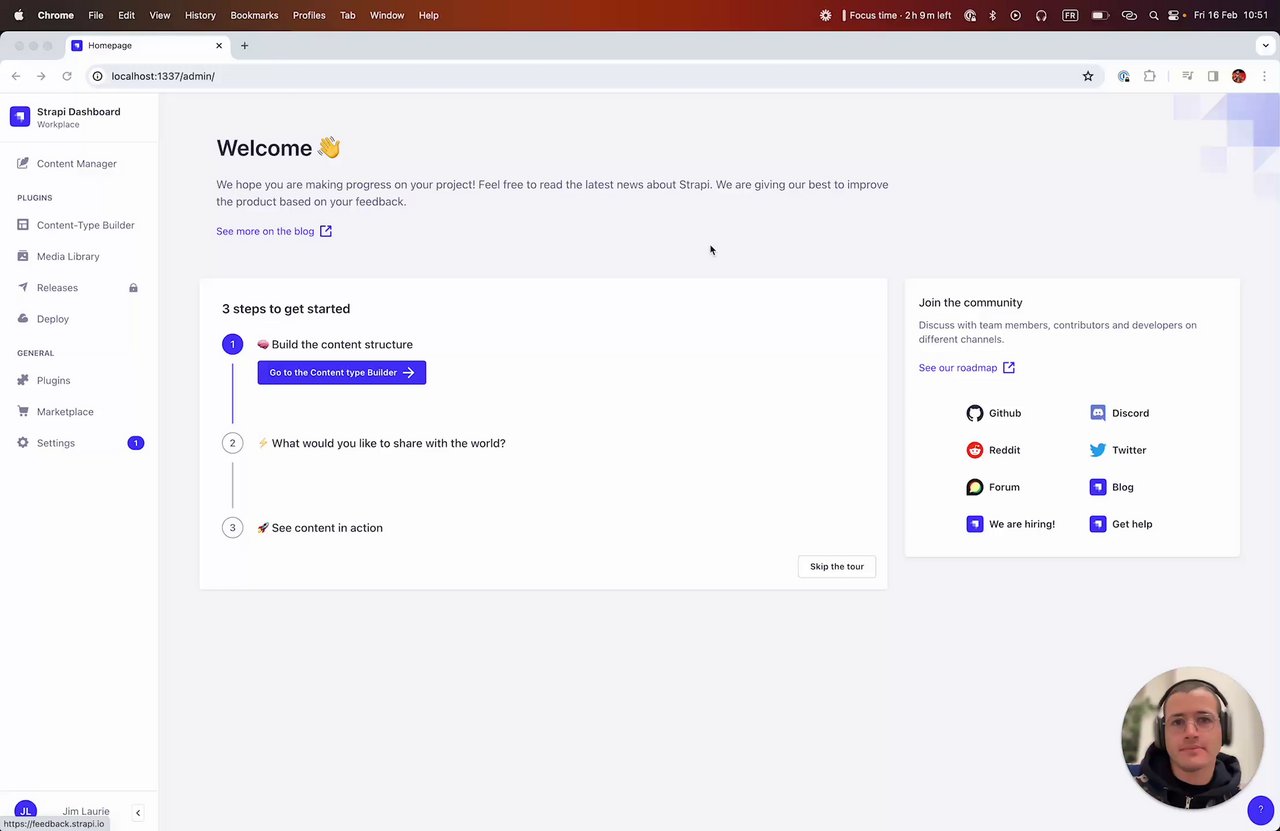The height and width of the screenshot is (831, 1280).
Task: Select step 2 circle in the tour
Action: 232,443
